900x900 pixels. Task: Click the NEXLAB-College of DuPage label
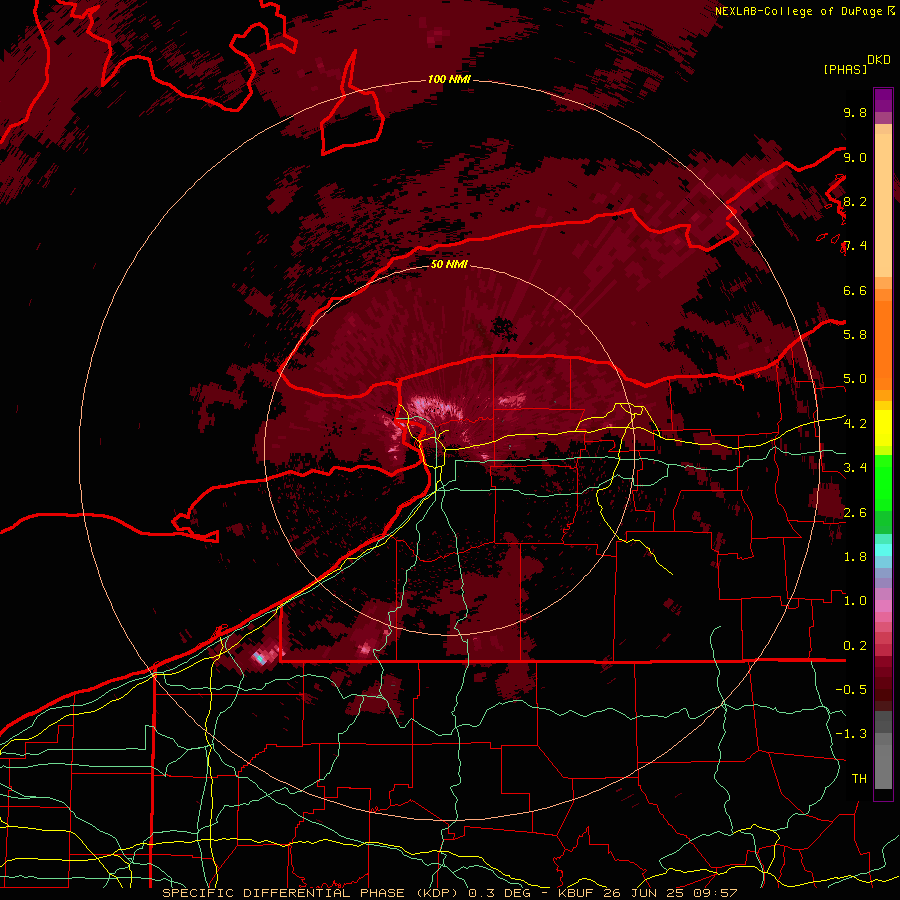[x=798, y=11]
